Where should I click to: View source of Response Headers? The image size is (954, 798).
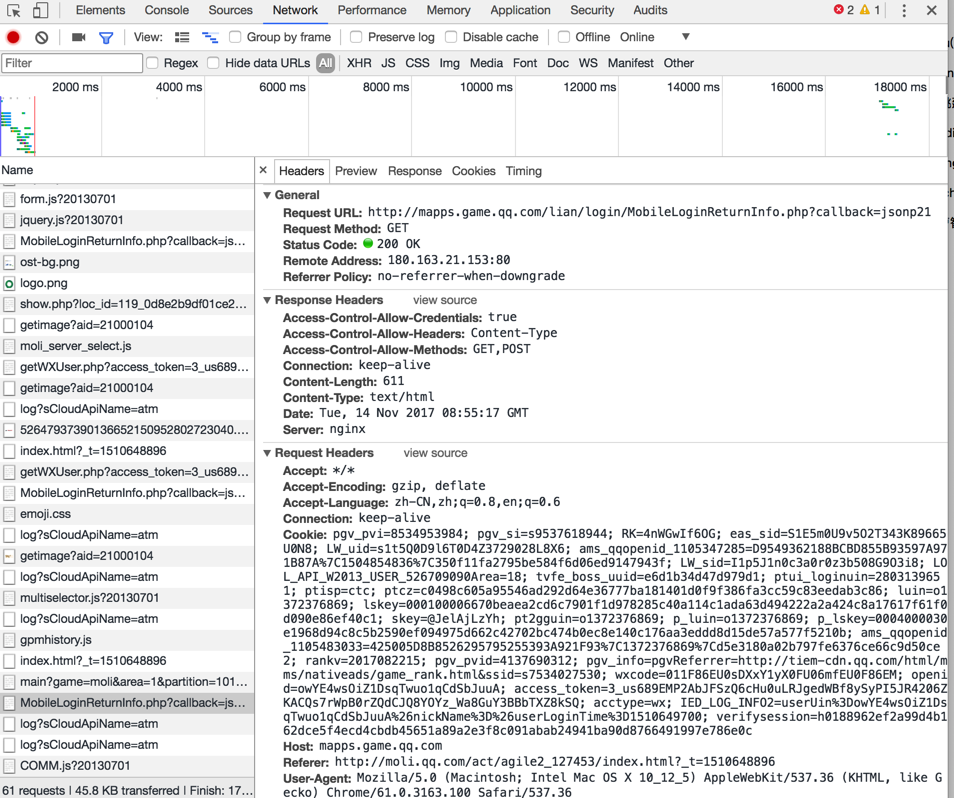[445, 300]
